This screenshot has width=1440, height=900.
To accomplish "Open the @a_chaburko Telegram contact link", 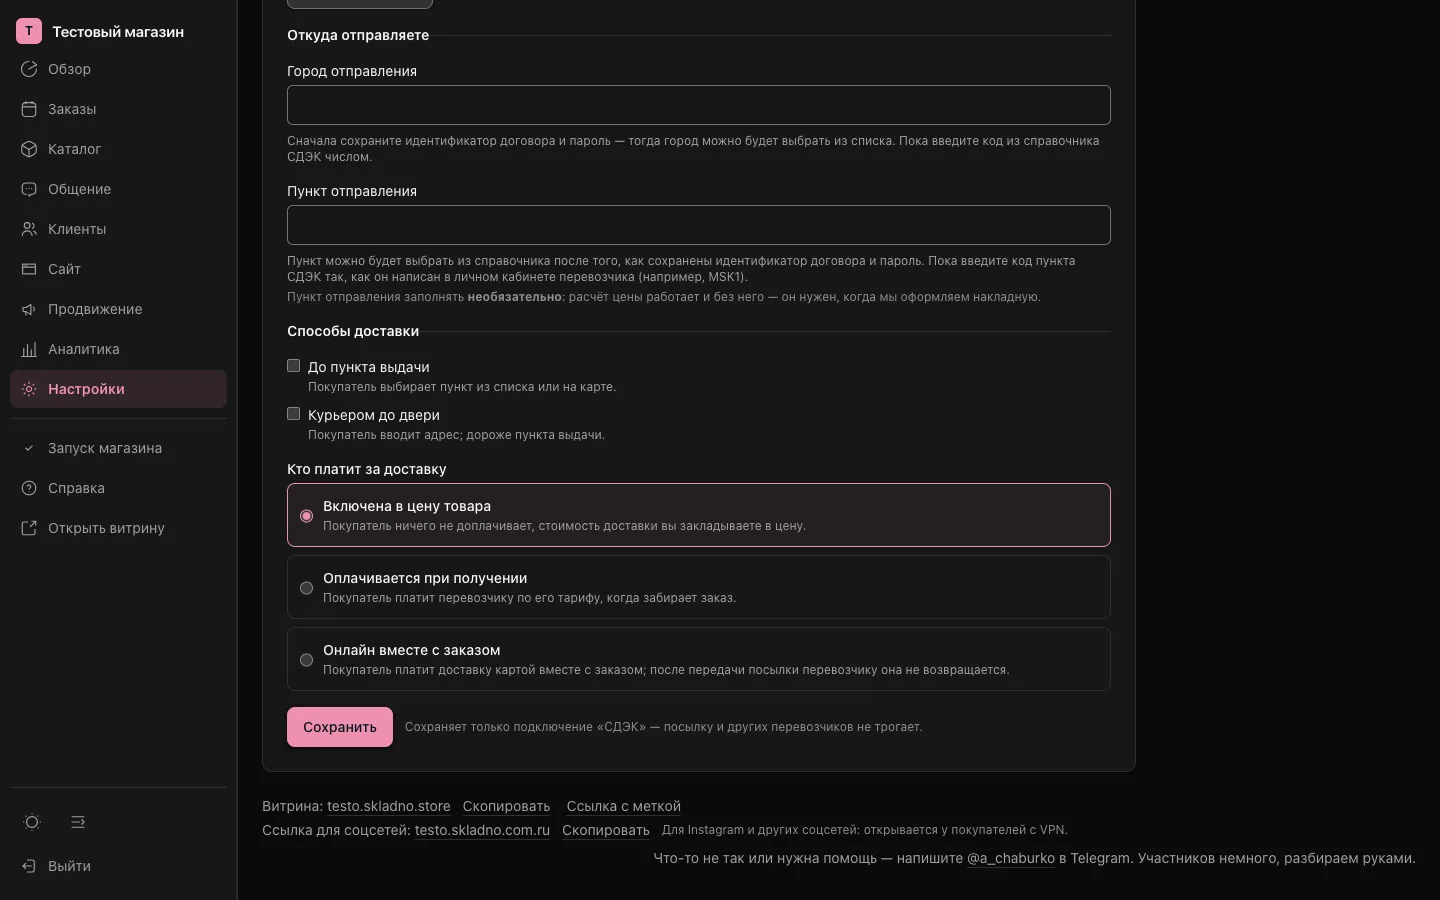I will [x=1011, y=858].
